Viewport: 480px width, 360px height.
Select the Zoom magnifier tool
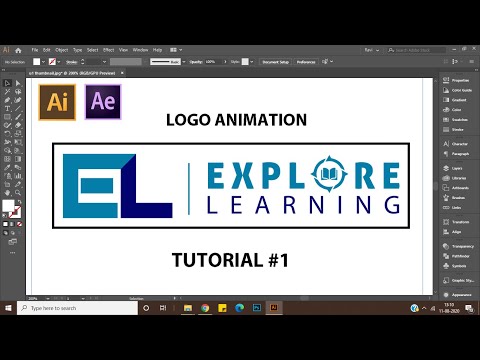point(18,193)
